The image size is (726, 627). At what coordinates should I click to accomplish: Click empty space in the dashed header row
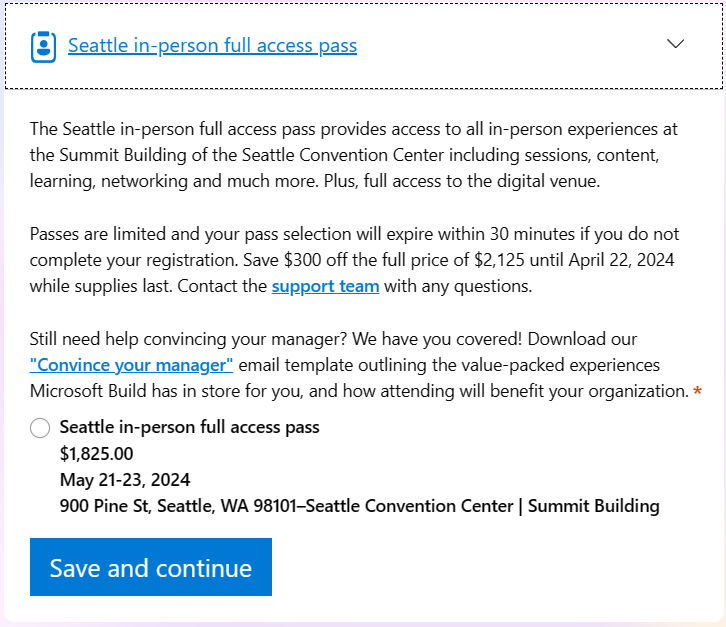click(x=500, y=46)
